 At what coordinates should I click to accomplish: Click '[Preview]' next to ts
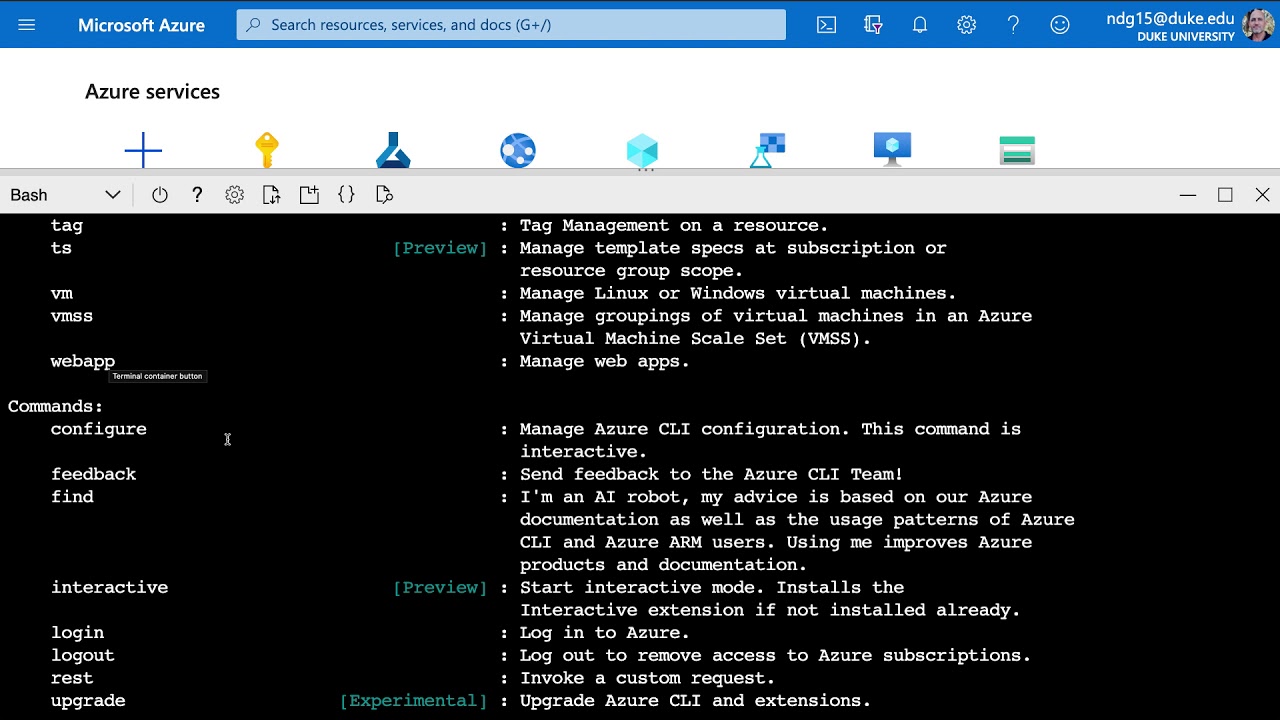coord(440,248)
